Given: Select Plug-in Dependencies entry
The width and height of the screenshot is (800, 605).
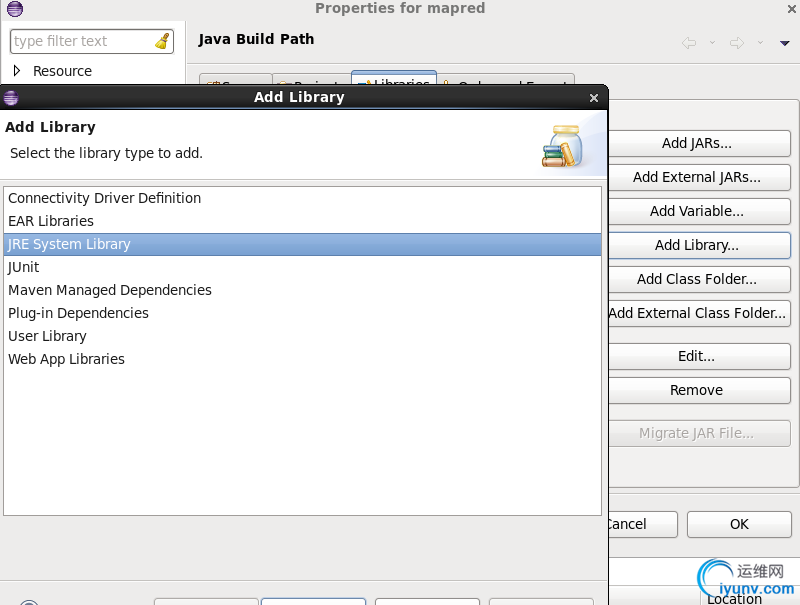Looking at the screenshot, I should [x=302, y=313].
